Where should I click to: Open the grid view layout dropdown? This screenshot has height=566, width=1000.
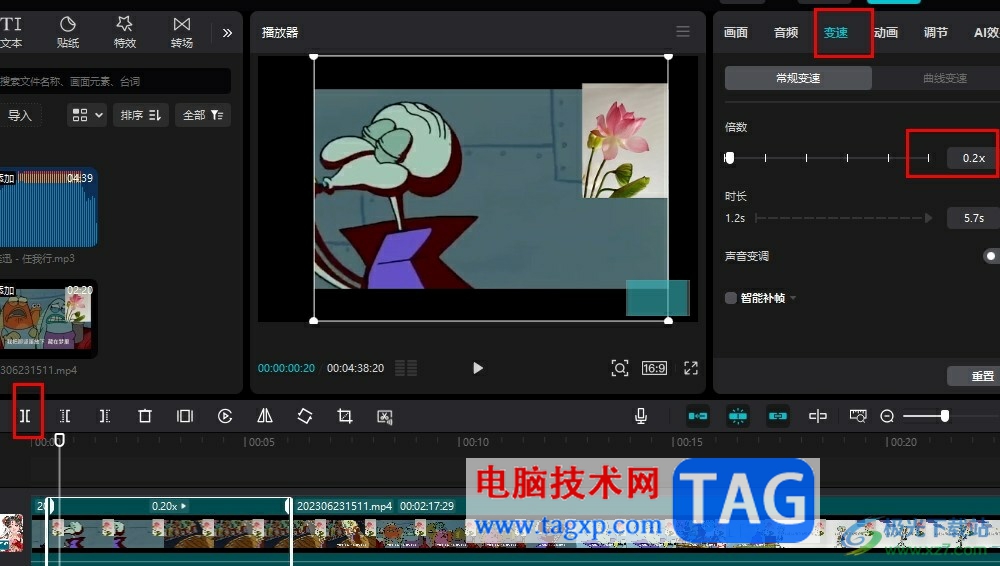click(87, 115)
